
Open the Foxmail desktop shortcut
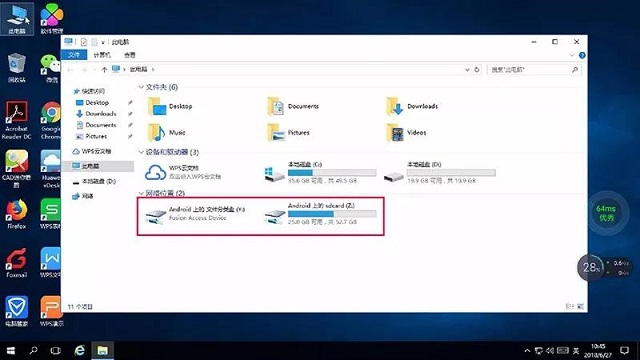[16, 262]
